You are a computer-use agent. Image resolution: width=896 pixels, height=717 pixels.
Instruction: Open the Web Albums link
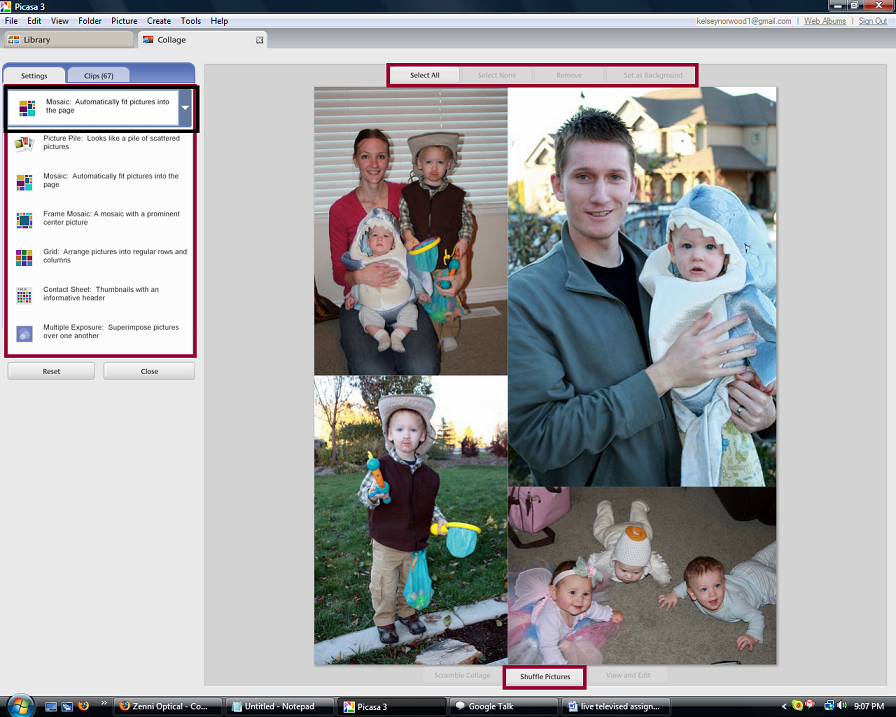(825, 21)
